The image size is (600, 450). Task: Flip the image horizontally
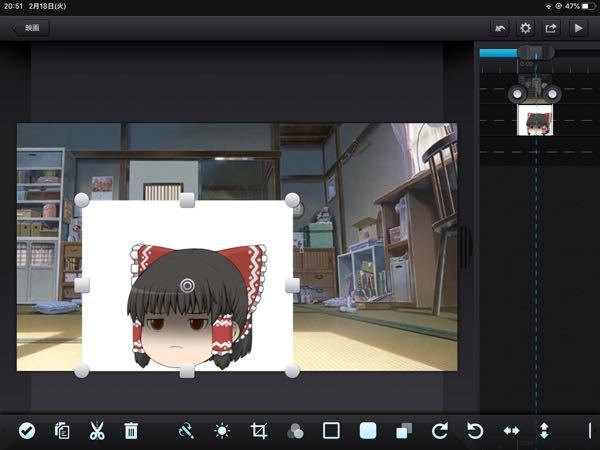click(511, 431)
